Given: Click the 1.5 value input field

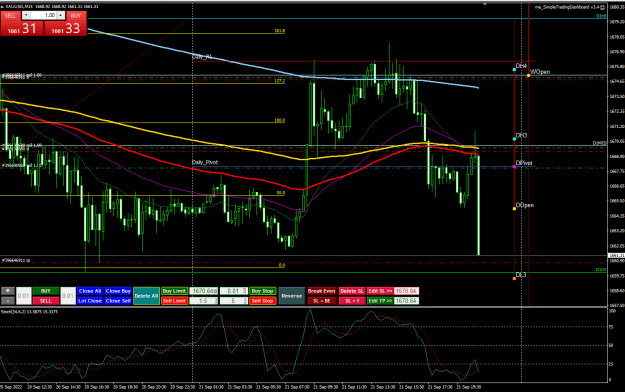Looking at the screenshot, I should pos(204,301).
